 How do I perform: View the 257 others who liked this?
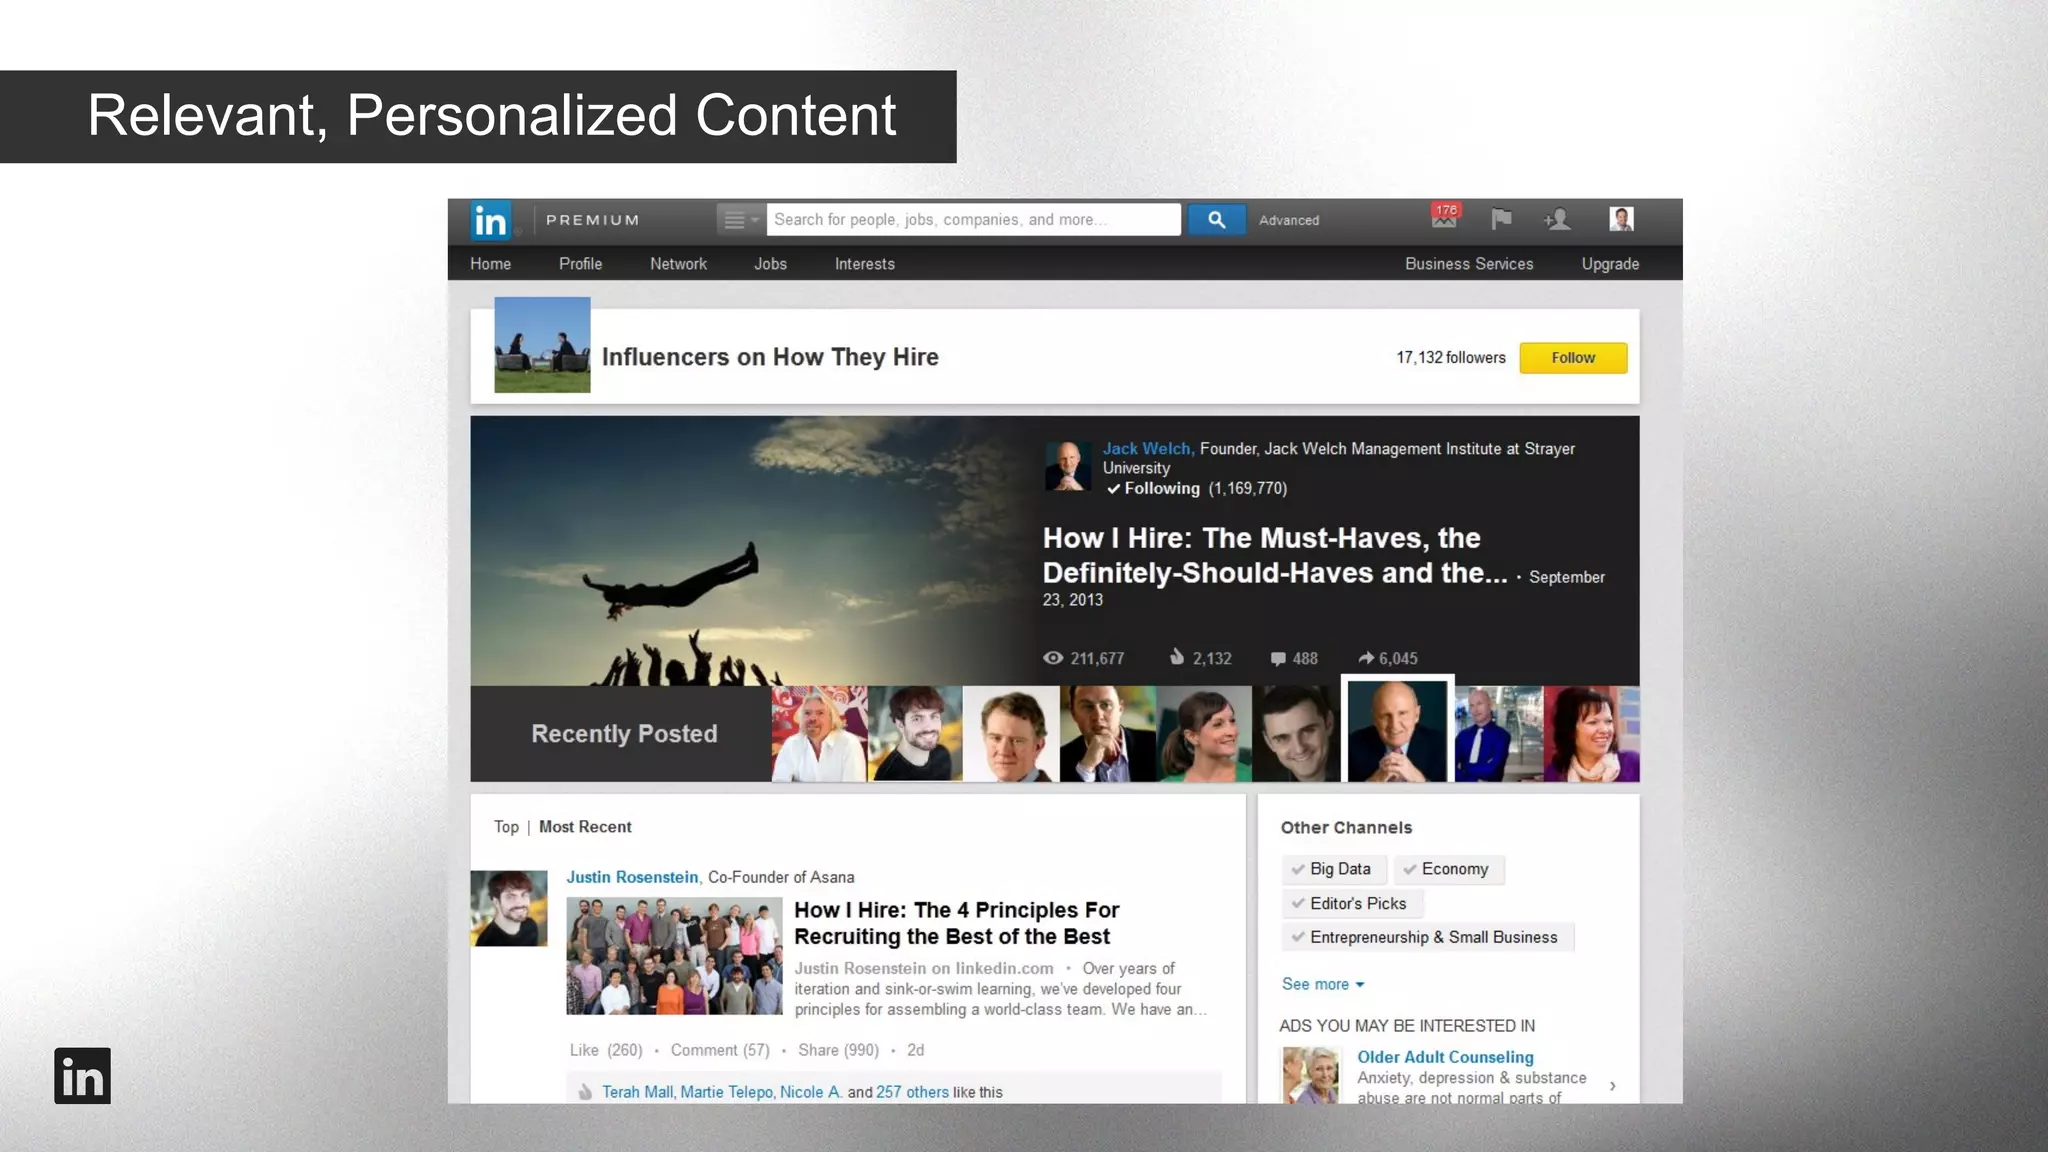point(912,1092)
